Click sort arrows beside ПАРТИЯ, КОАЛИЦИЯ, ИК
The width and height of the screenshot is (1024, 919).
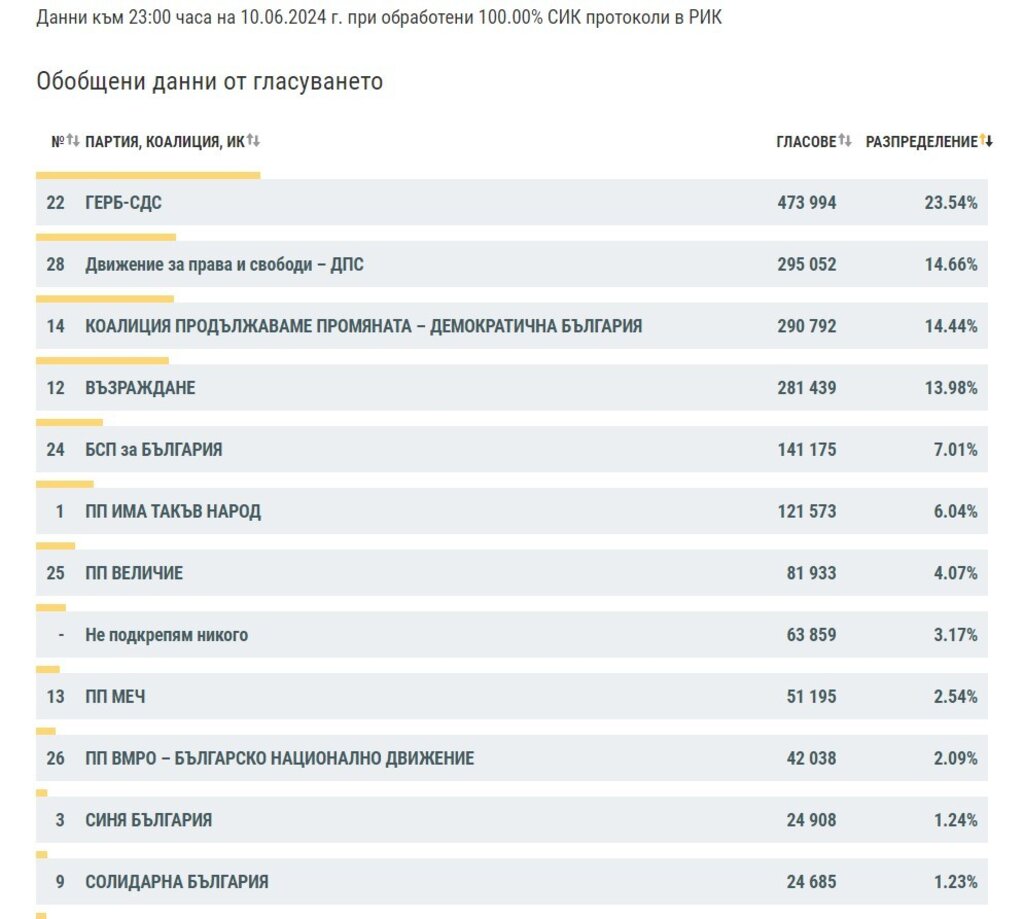point(253,141)
